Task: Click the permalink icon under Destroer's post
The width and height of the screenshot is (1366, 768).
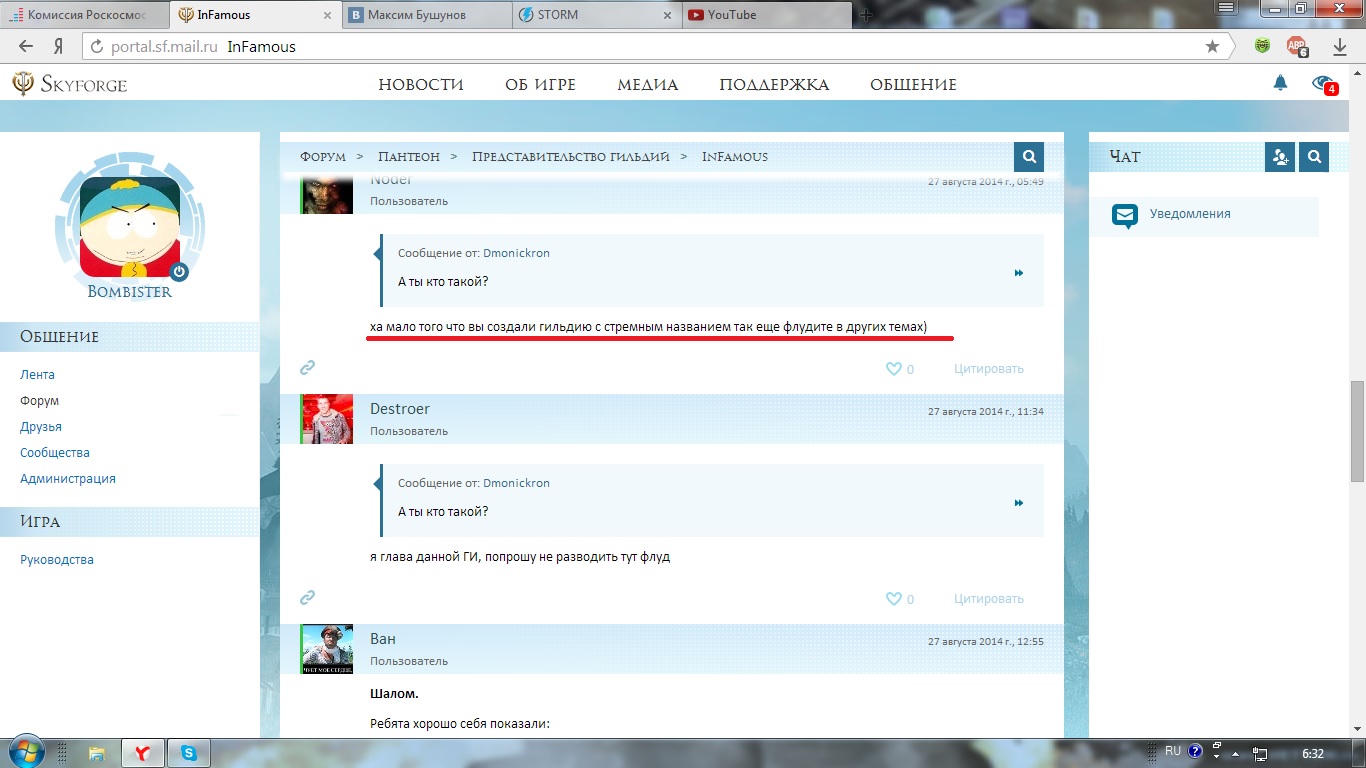Action: point(308,598)
